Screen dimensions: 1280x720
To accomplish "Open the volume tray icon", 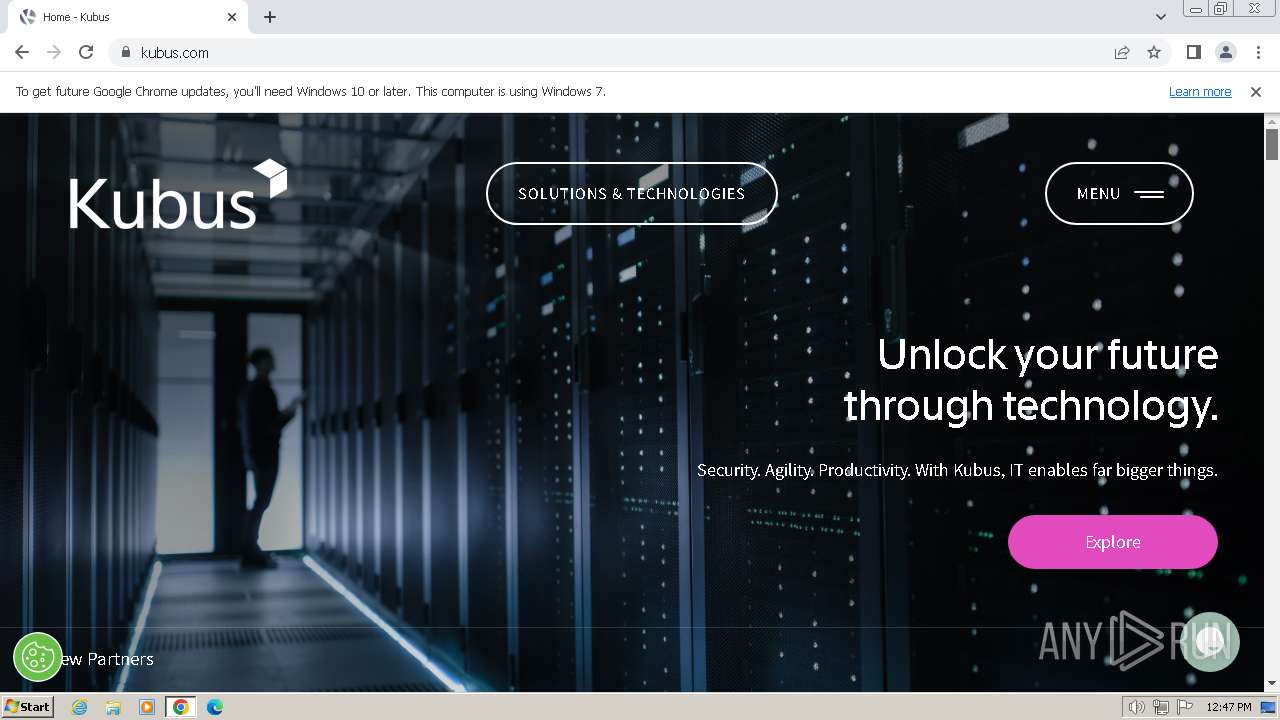I will click(1137, 707).
